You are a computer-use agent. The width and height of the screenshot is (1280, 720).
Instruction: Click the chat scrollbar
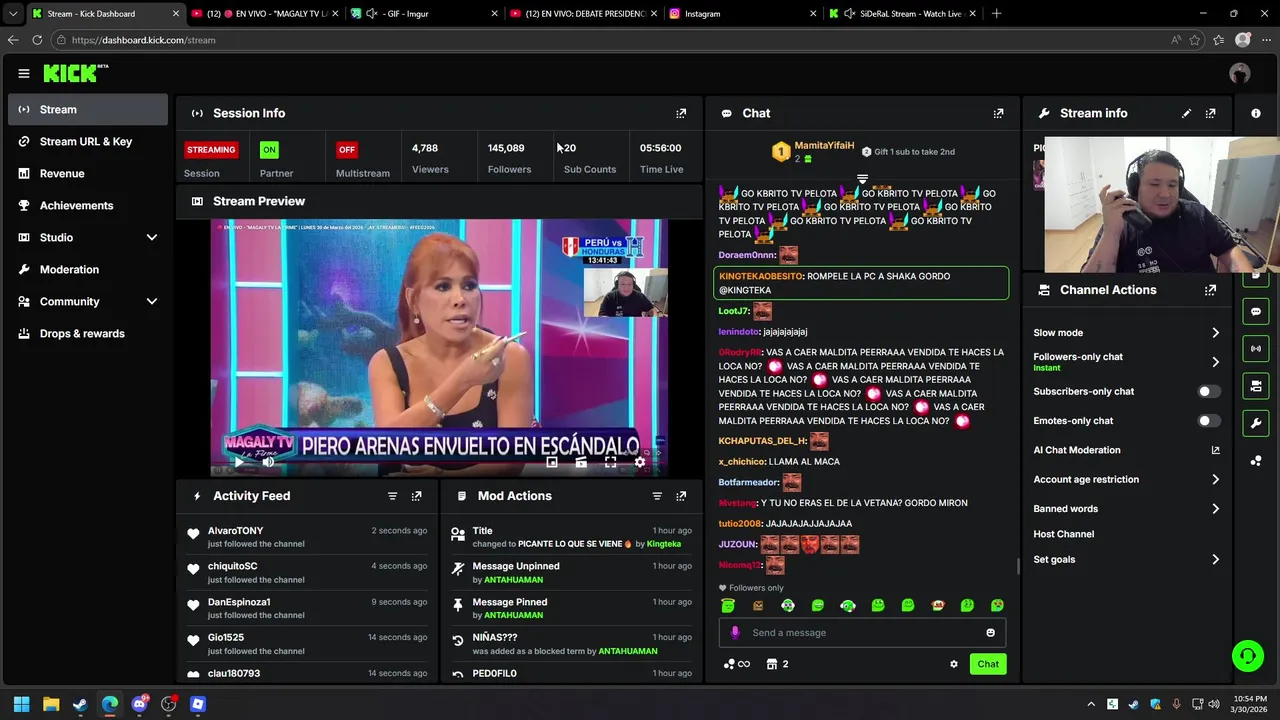[1018, 566]
